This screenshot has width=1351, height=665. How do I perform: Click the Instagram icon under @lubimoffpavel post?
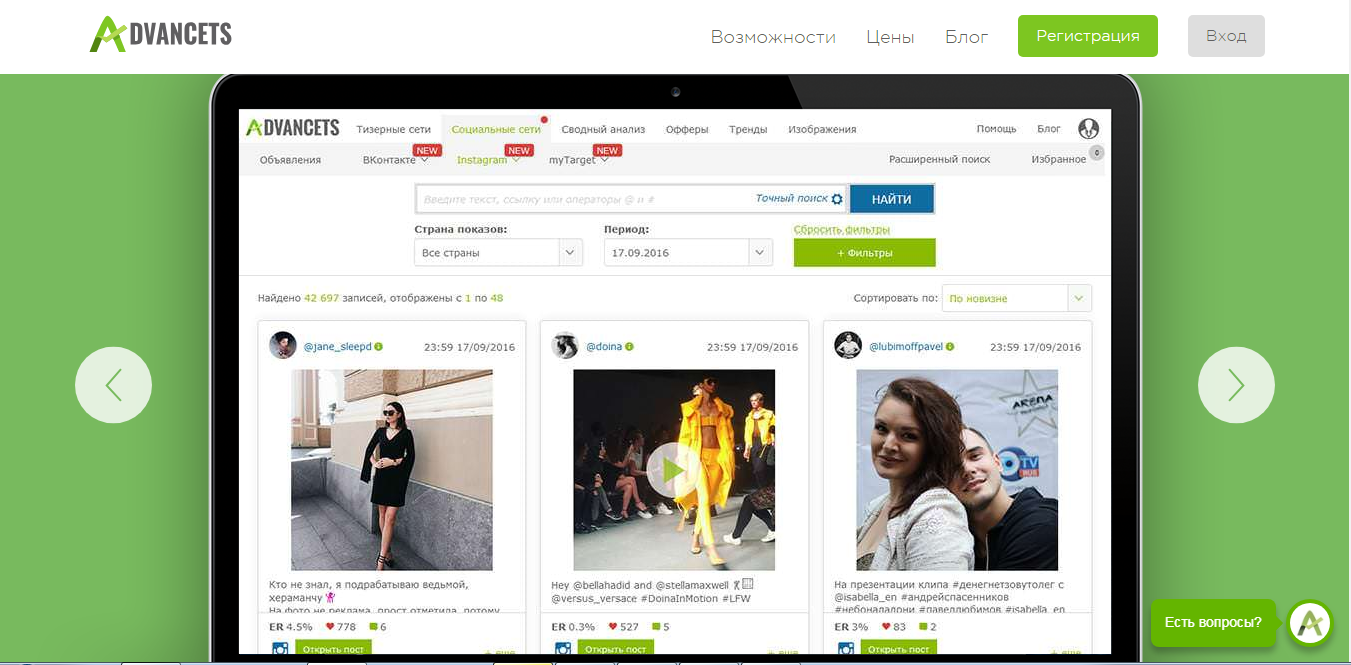(x=846, y=649)
